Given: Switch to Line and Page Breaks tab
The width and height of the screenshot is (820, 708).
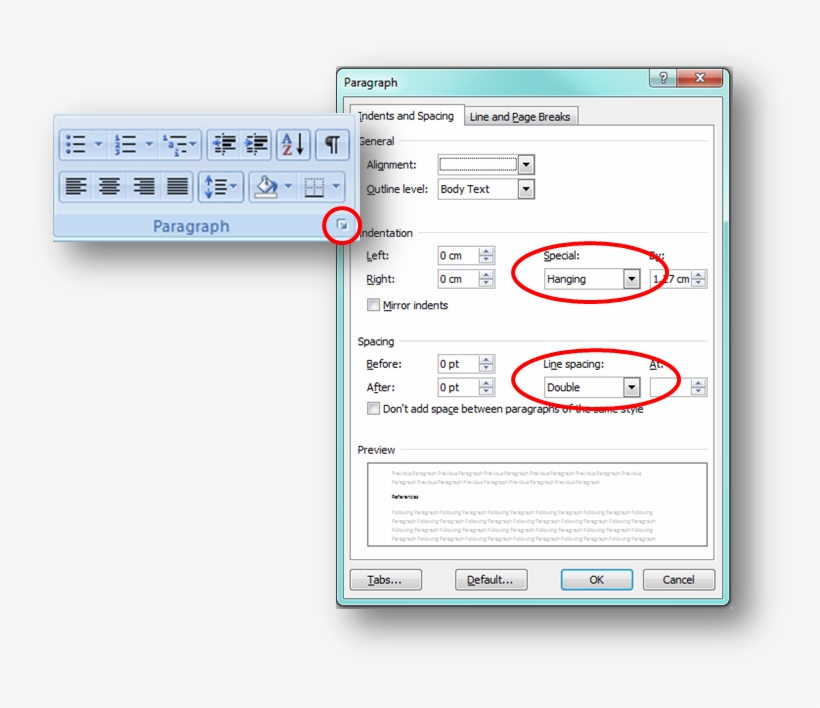Looking at the screenshot, I should 520,117.
